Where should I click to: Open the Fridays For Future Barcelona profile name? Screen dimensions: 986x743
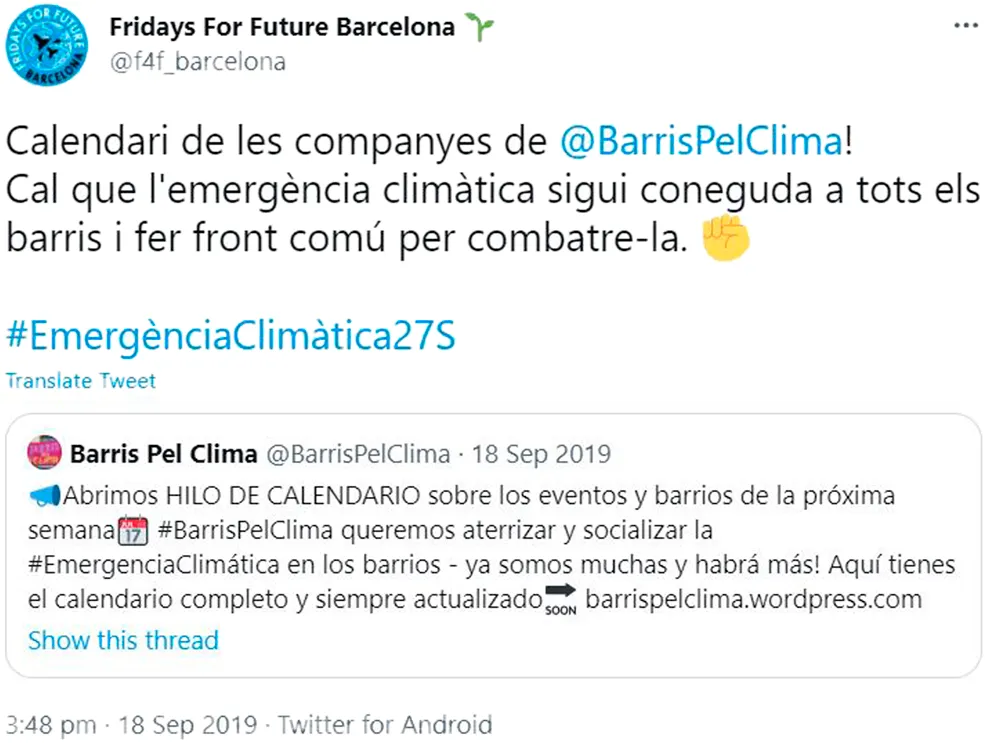(282, 27)
